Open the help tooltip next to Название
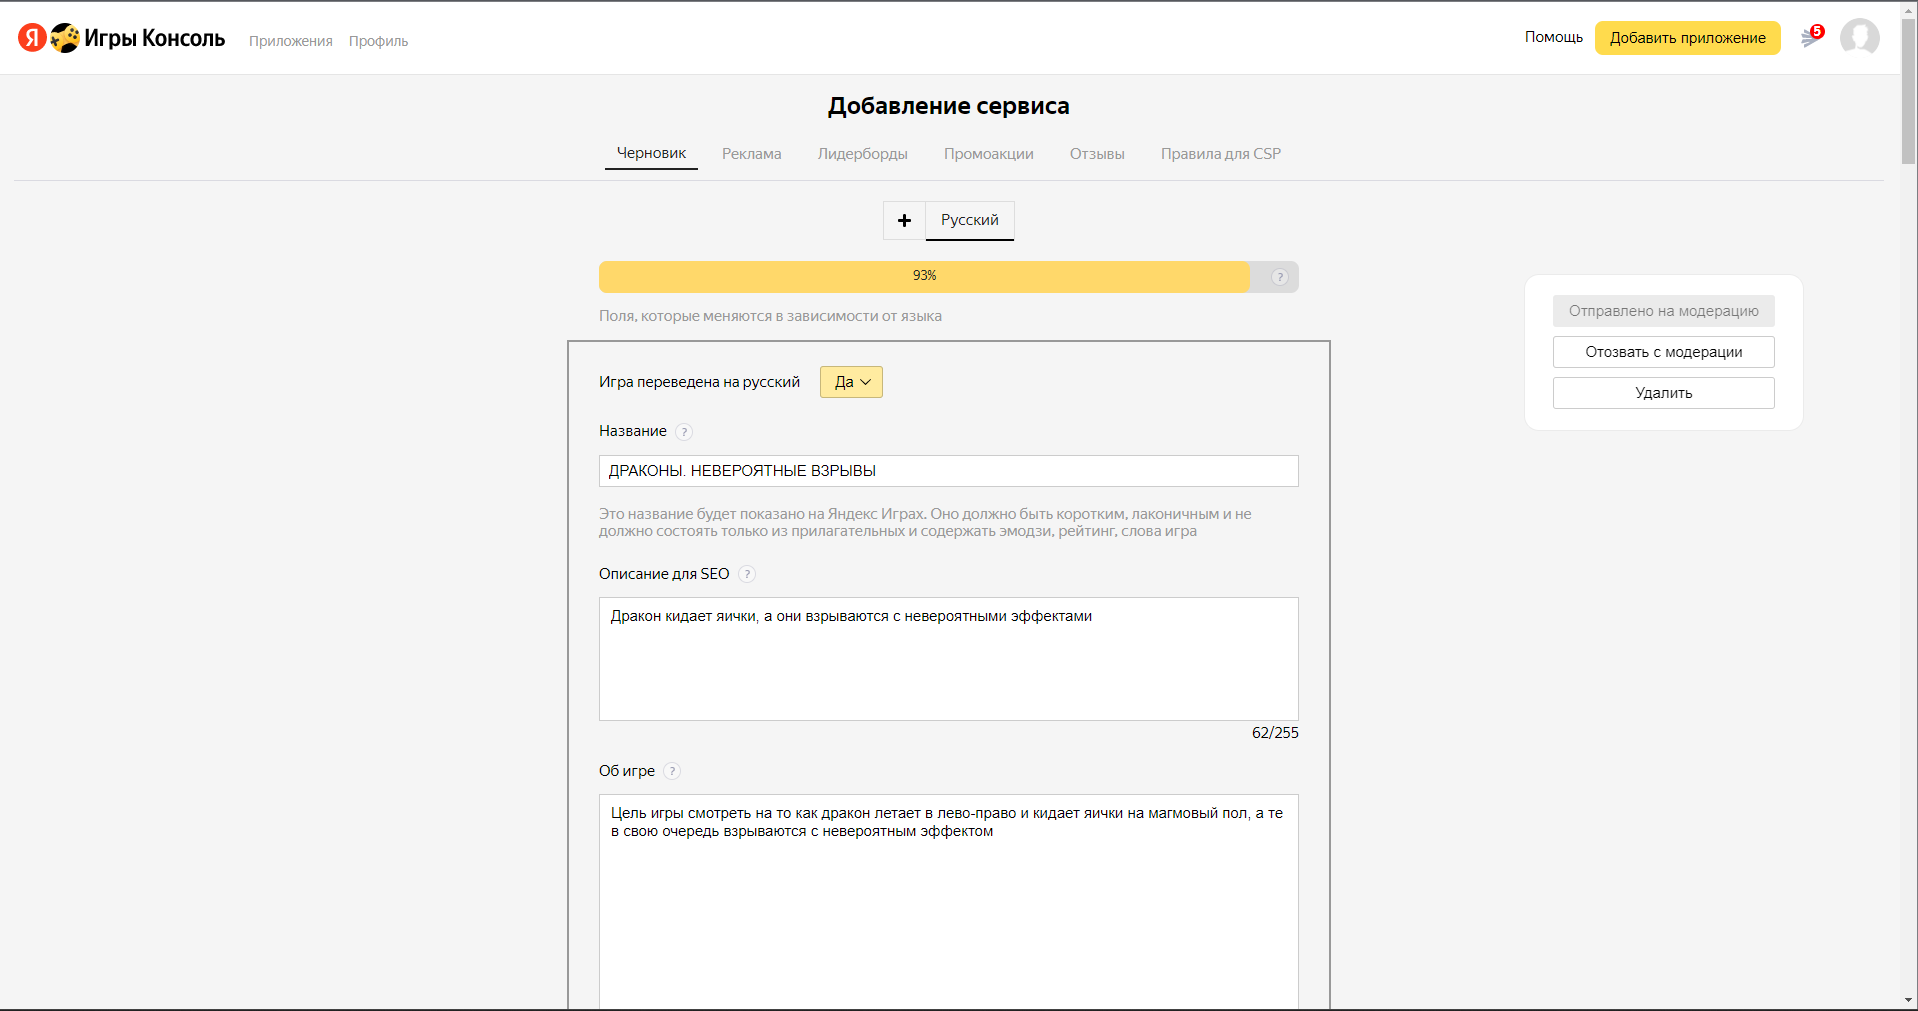The height and width of the screenshot is (1011, 1918). [684, 432]
